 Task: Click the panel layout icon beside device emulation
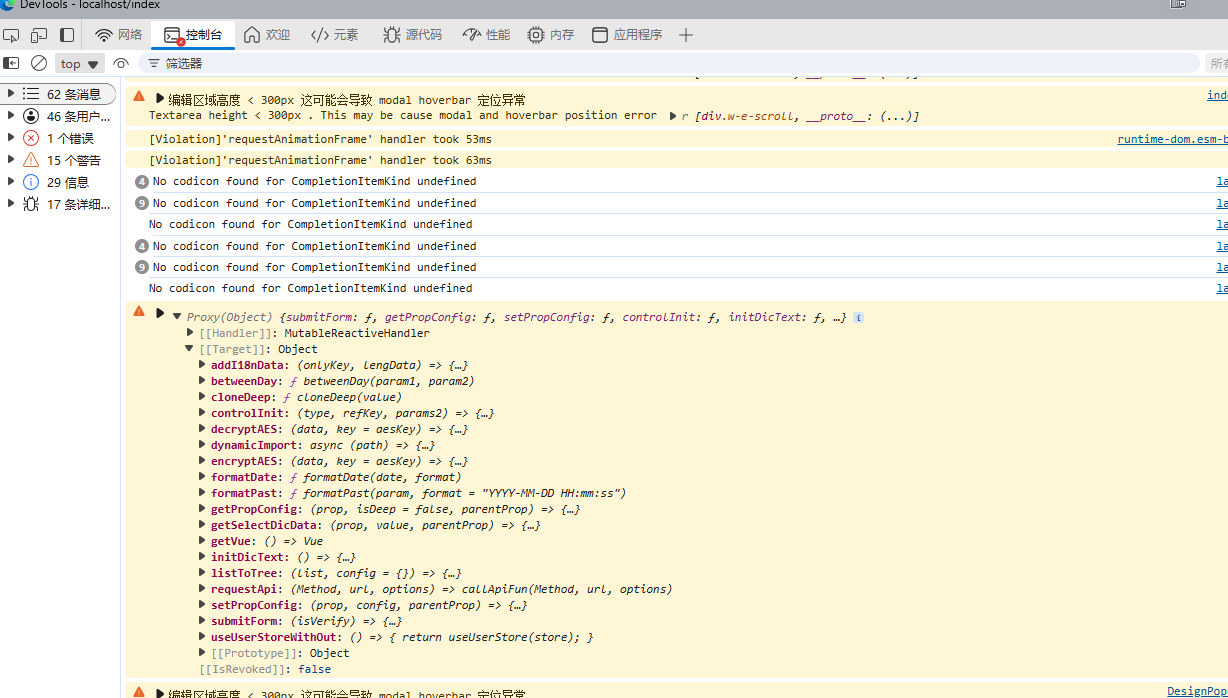pos(67,35)
